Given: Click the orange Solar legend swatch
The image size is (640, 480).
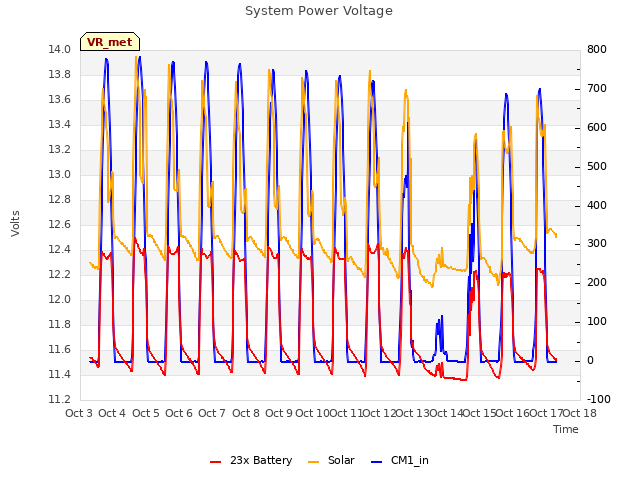Looking at the screenshot, I should click(x=313, y=462).
